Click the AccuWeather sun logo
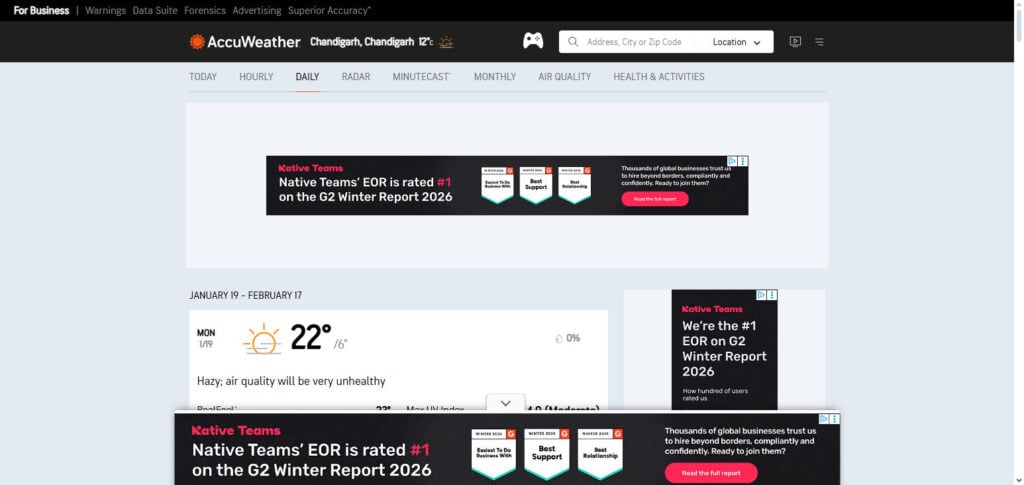Screen dimensions: 1024x485 (197, 42)
